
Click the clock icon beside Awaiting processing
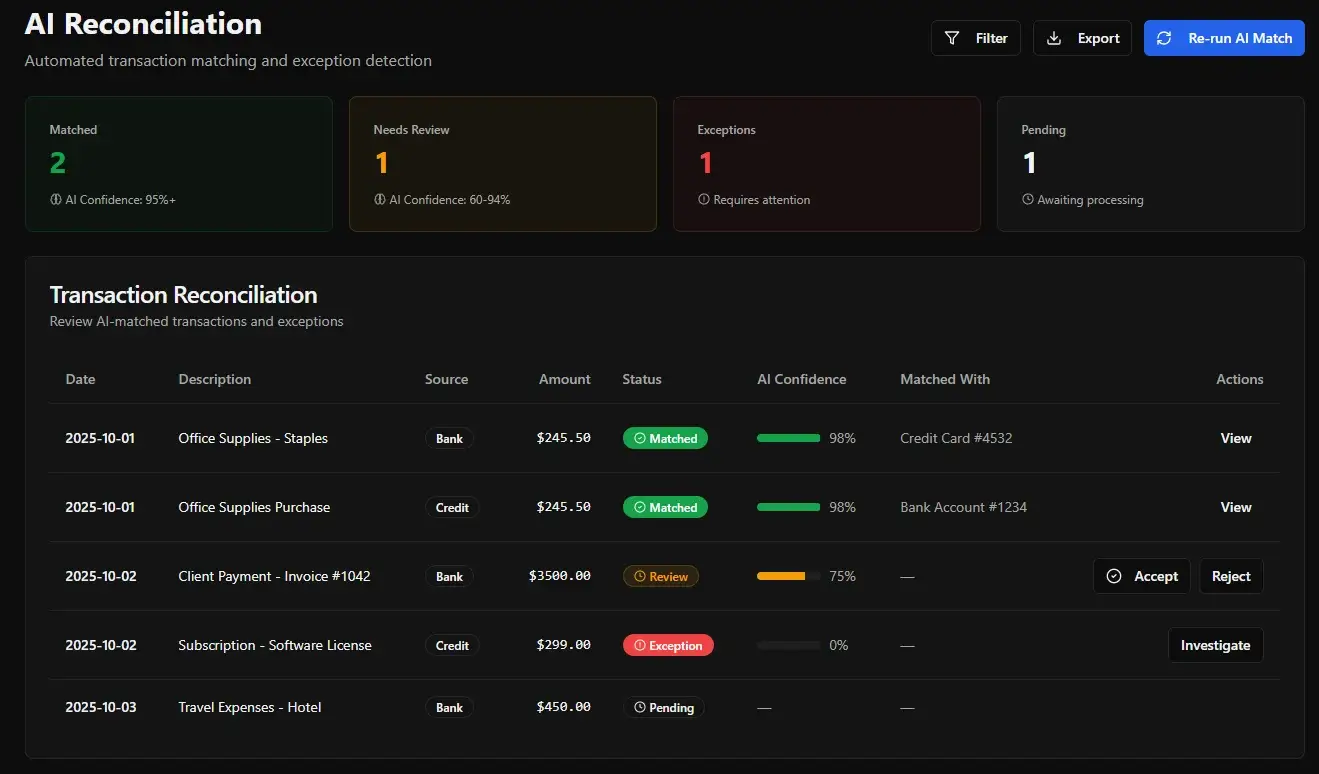coord(1028,200)
